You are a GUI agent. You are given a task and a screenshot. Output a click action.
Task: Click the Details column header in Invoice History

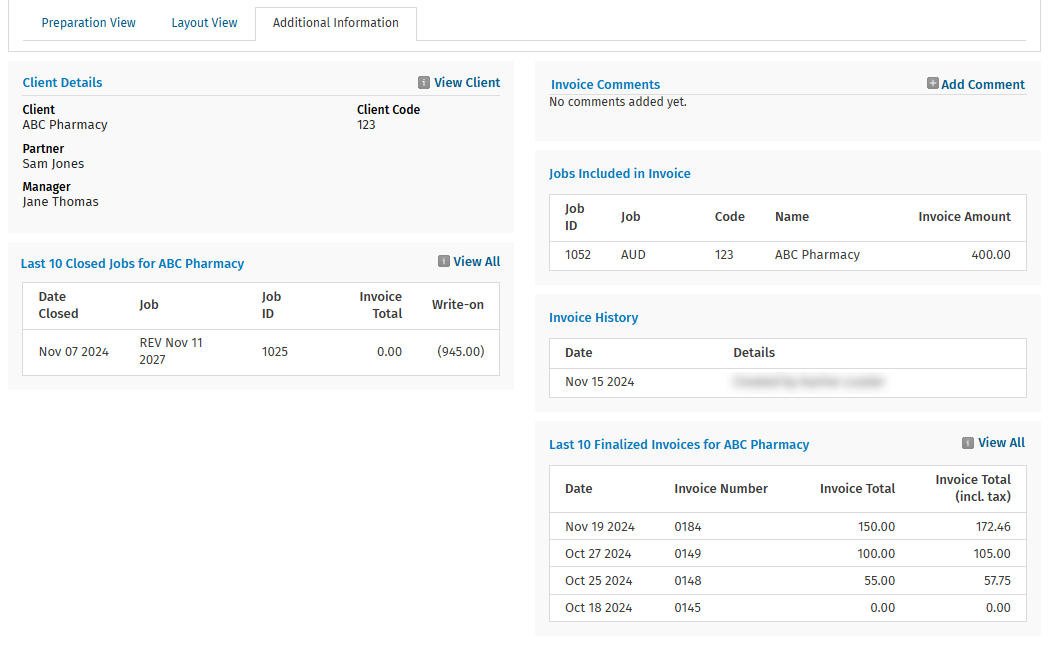754,353
